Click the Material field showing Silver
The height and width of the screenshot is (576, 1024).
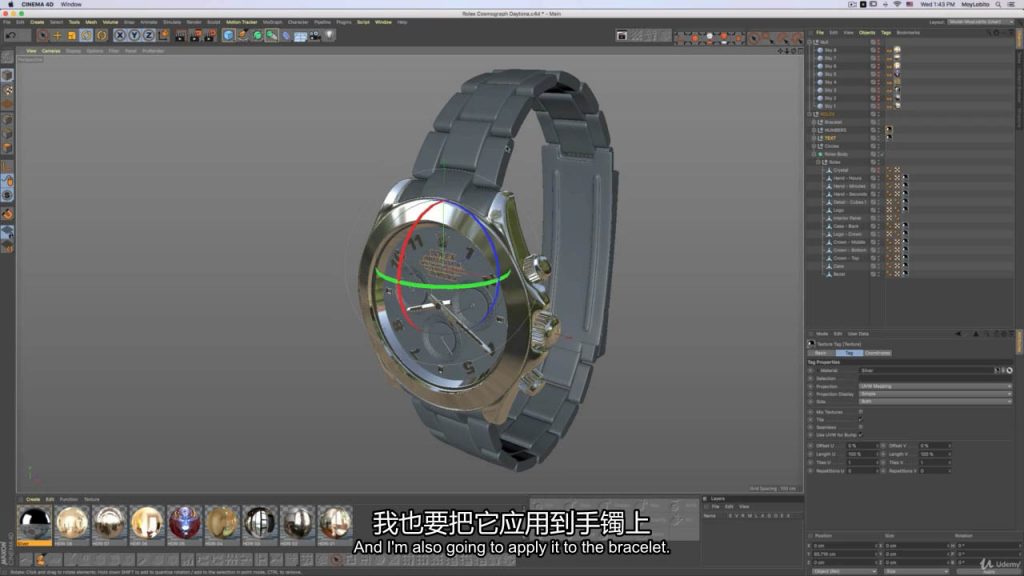pos(926,371)
